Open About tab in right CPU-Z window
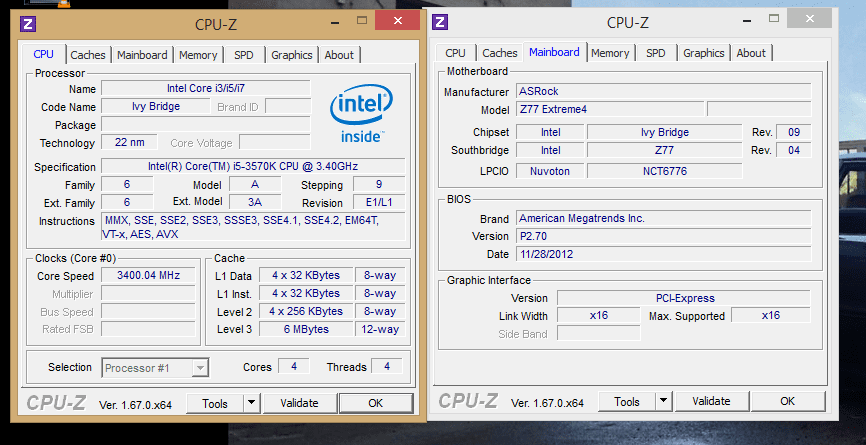The width and height of the screenshot is (866, 445). coord(751,53)
